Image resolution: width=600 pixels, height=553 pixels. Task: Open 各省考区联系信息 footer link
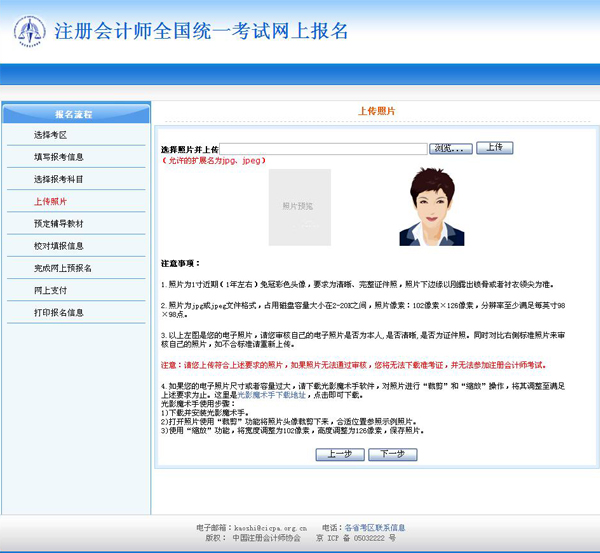pos(375,528)
